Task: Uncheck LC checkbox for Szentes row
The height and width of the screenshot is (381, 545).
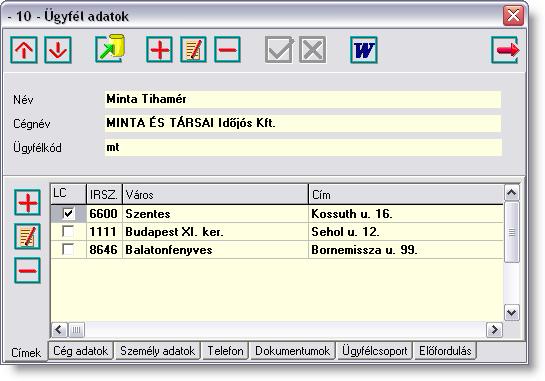Action: (68, 213)
